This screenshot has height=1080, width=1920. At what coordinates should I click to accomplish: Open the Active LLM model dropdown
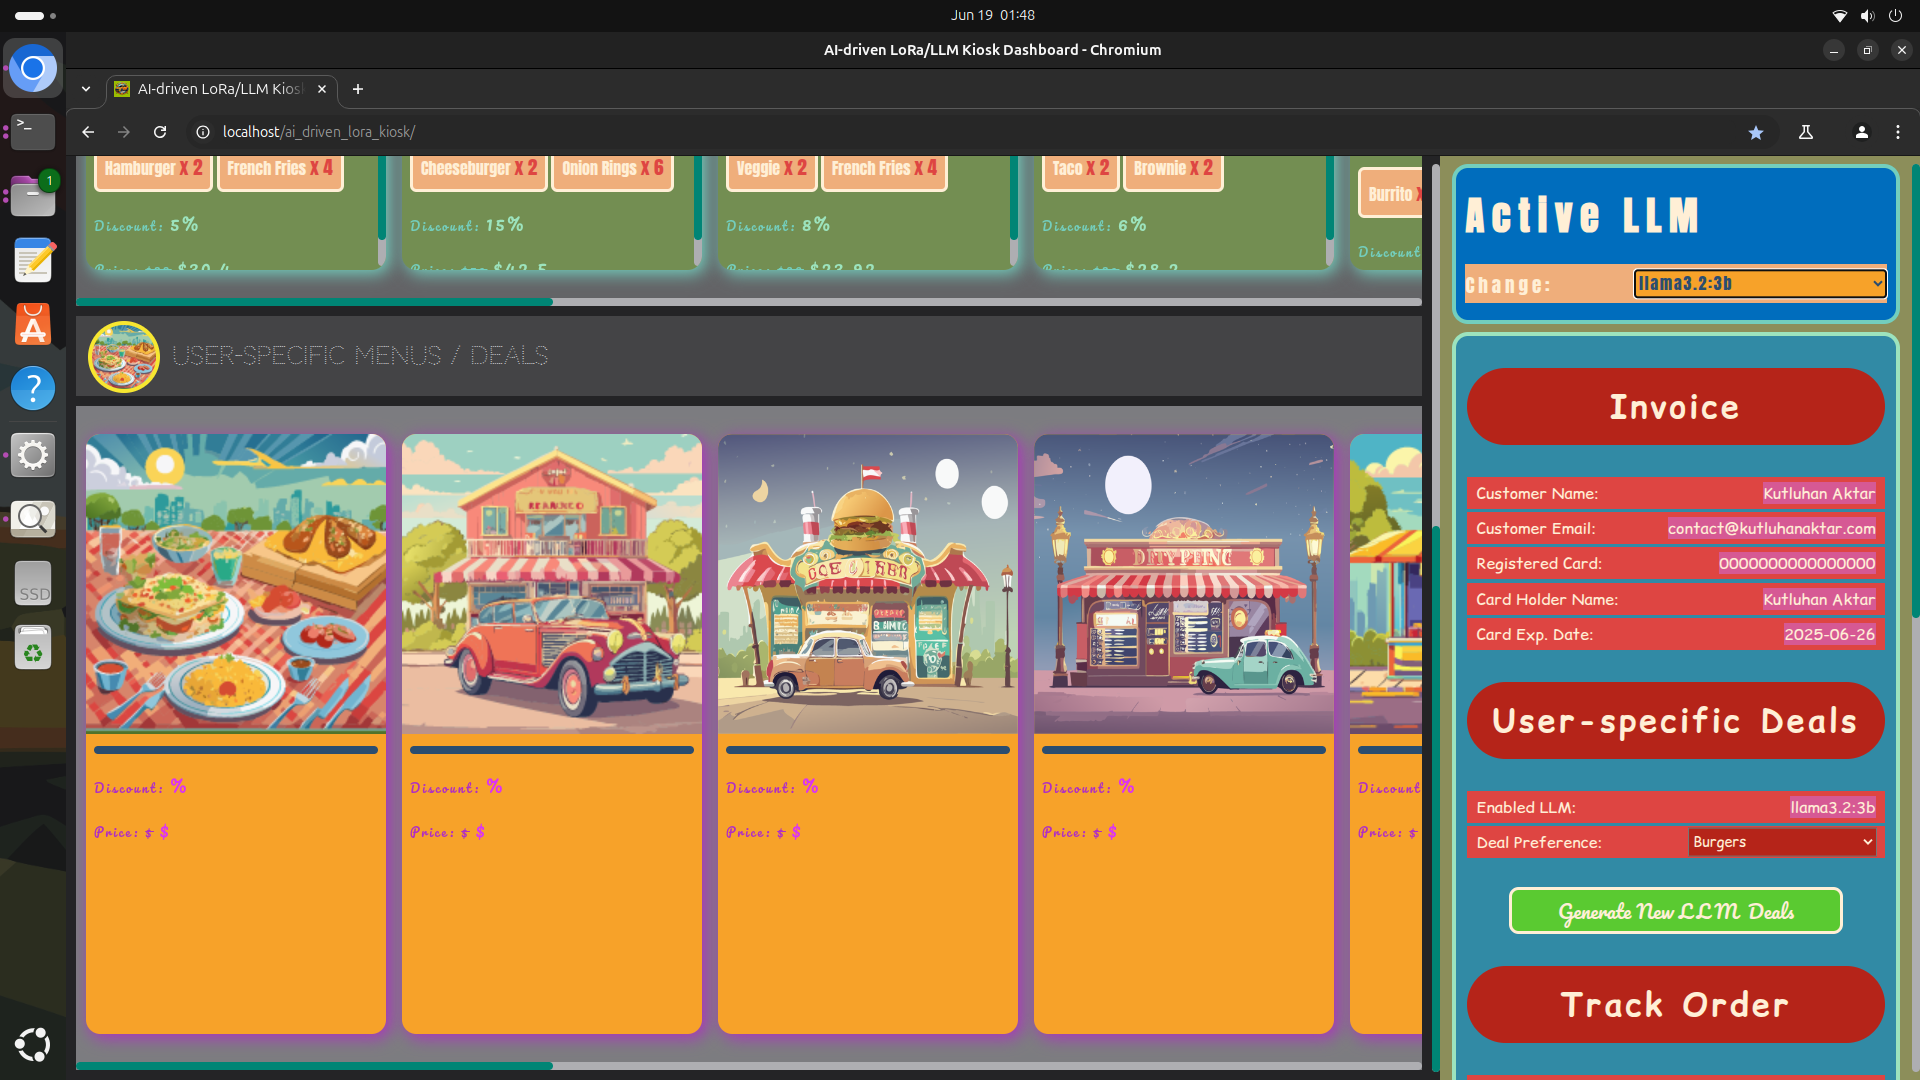tap(1759, 284)
